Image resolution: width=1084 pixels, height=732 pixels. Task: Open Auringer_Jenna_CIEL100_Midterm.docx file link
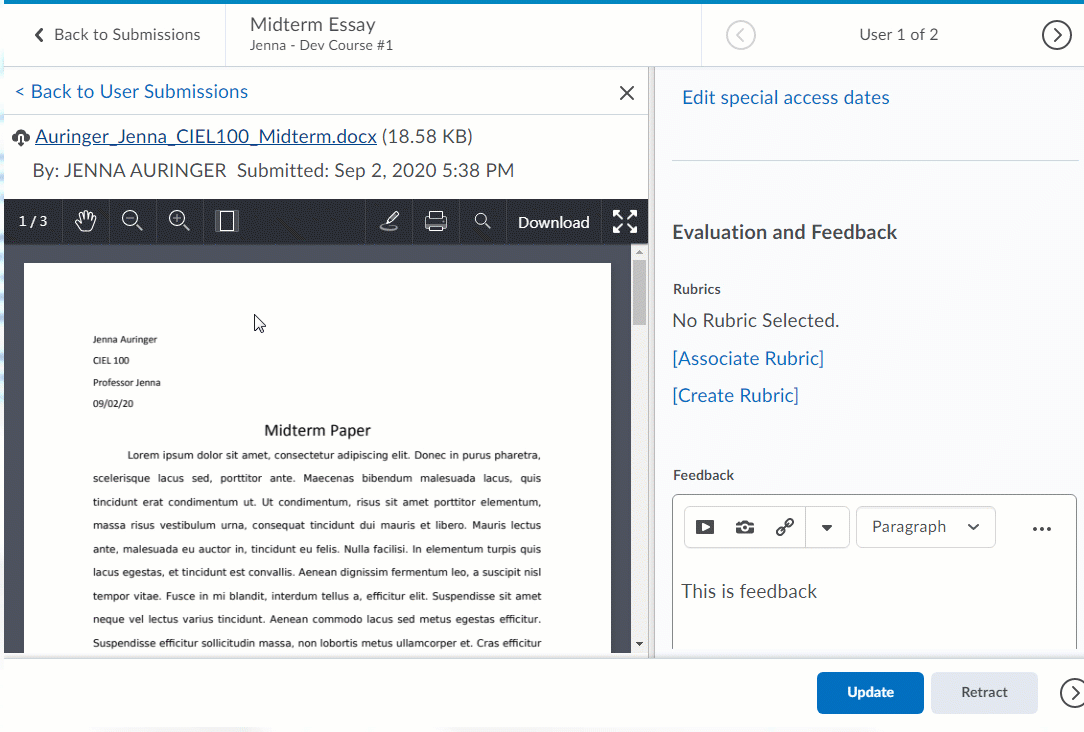206,137
